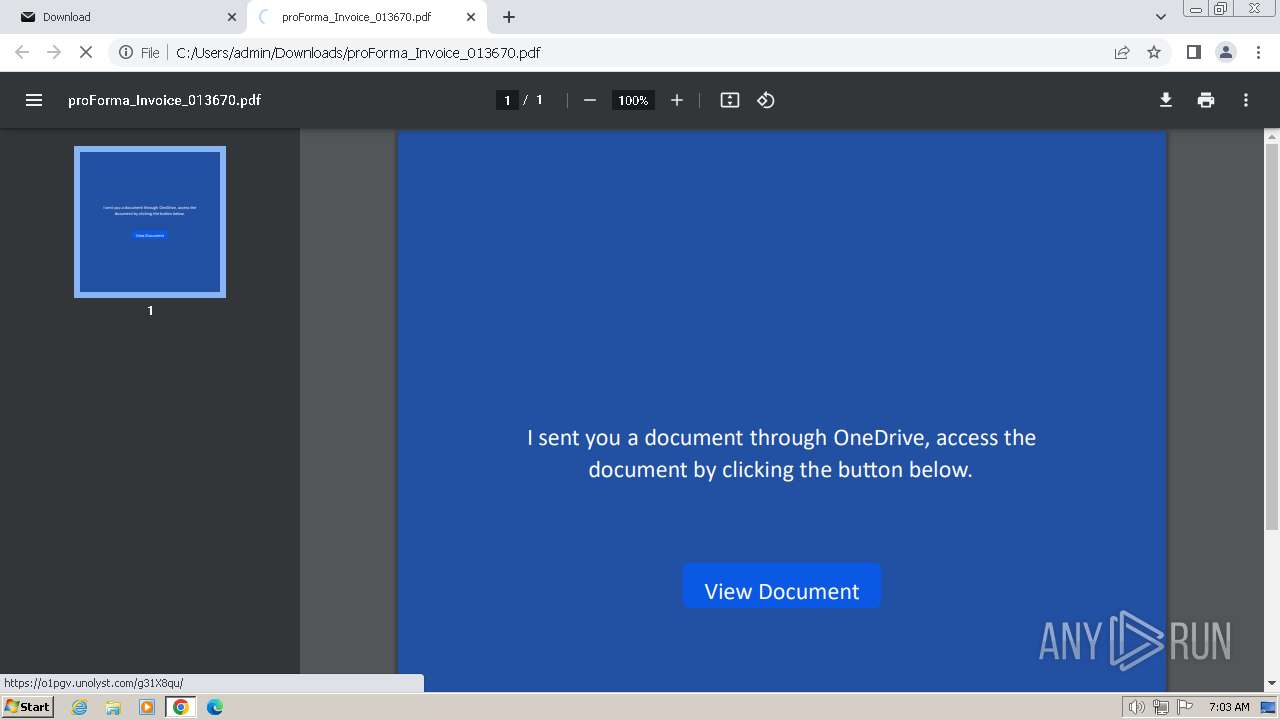Zoom in with the plus icon
This screenshot has height=720, width=1280.
677,100
